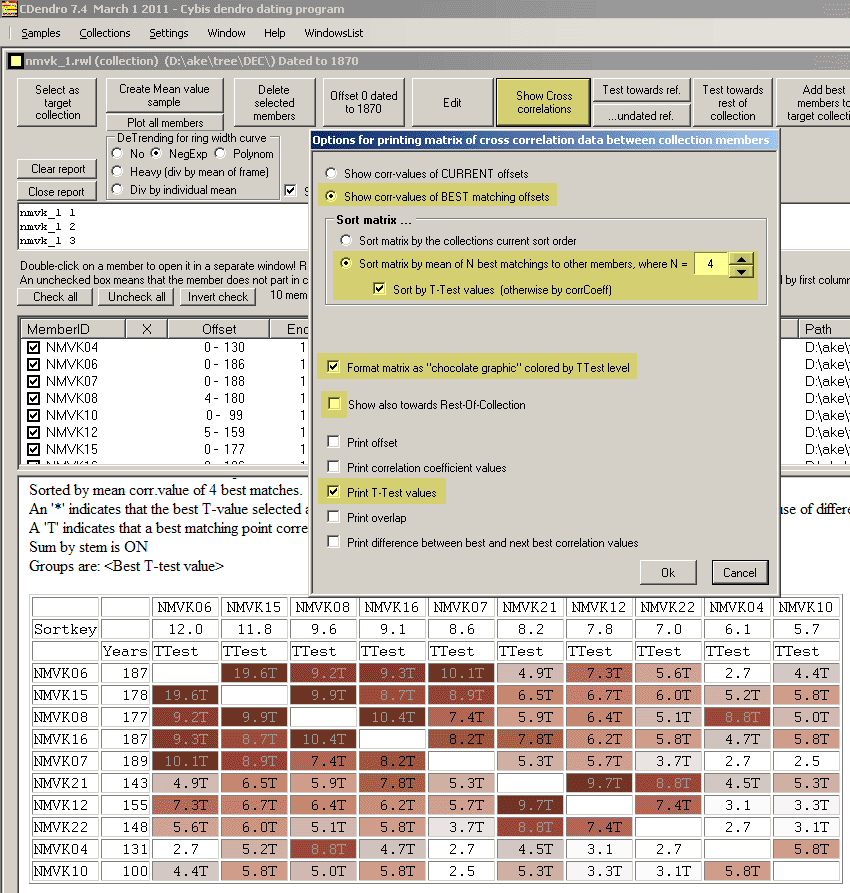Select Sort matrix by mean of N best matchings

[346, 263]
